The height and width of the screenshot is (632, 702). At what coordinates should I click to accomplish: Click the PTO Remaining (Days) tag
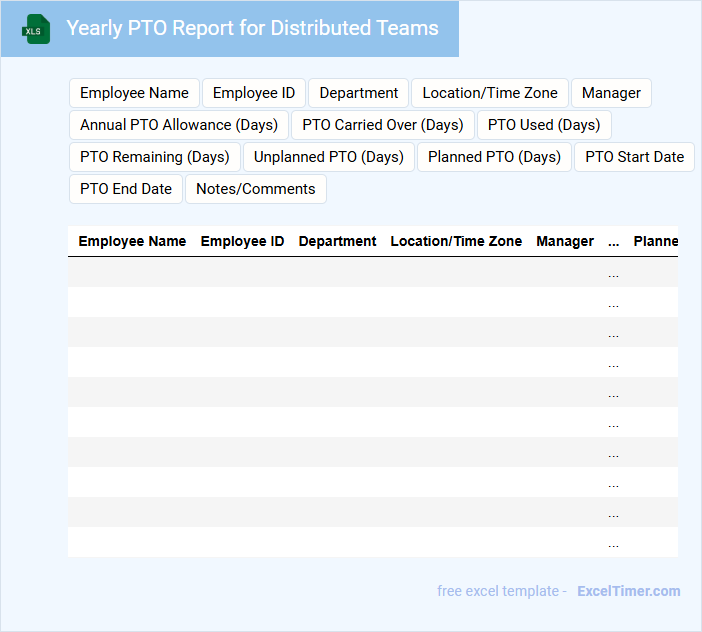click(155, 157)
